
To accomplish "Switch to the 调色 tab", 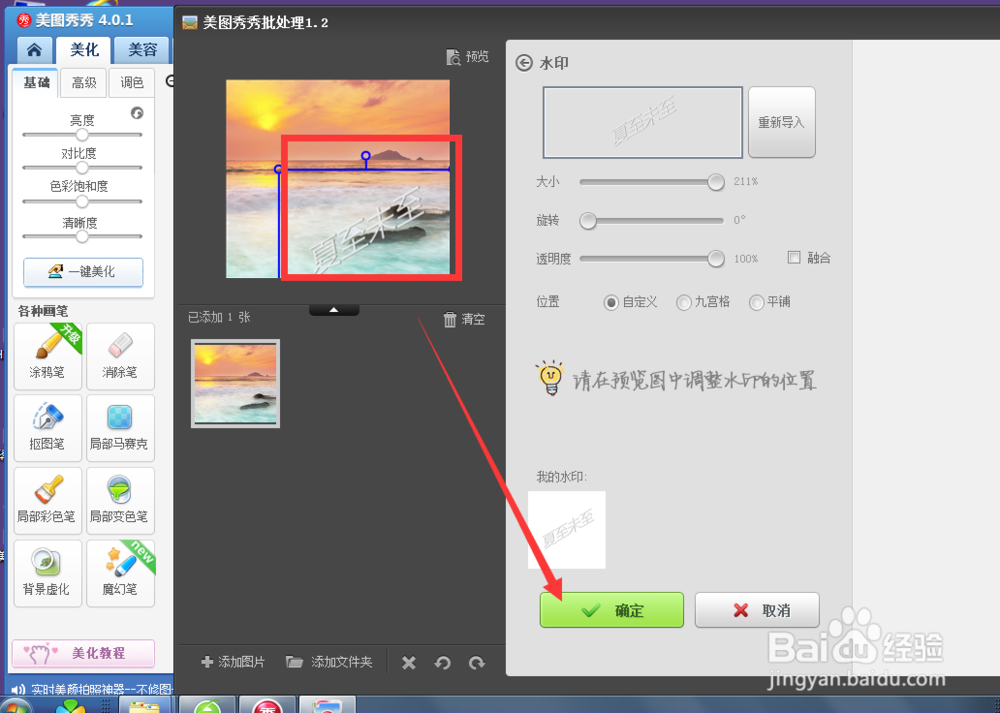I will (133, 83).
